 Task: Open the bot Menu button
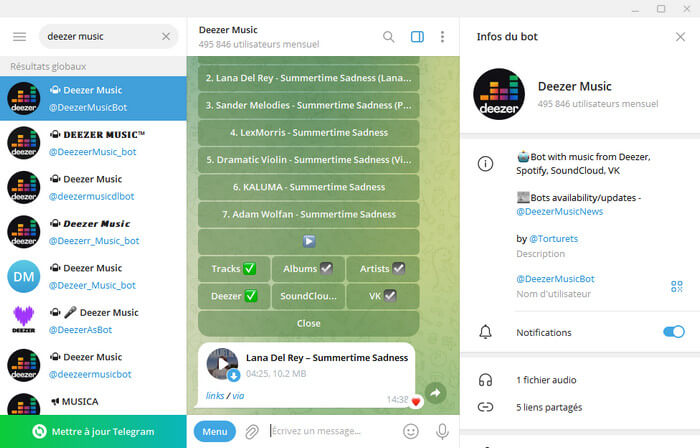(214, 431)
